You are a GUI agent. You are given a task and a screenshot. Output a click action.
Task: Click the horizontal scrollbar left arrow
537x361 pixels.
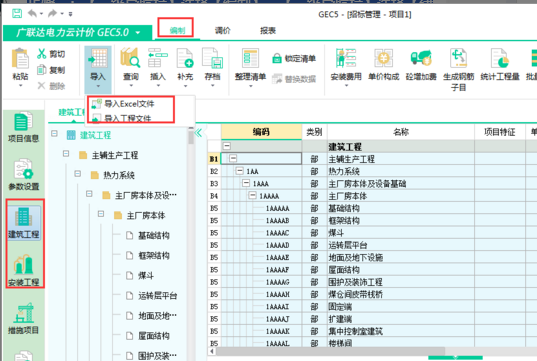click(x=212, y=351)
